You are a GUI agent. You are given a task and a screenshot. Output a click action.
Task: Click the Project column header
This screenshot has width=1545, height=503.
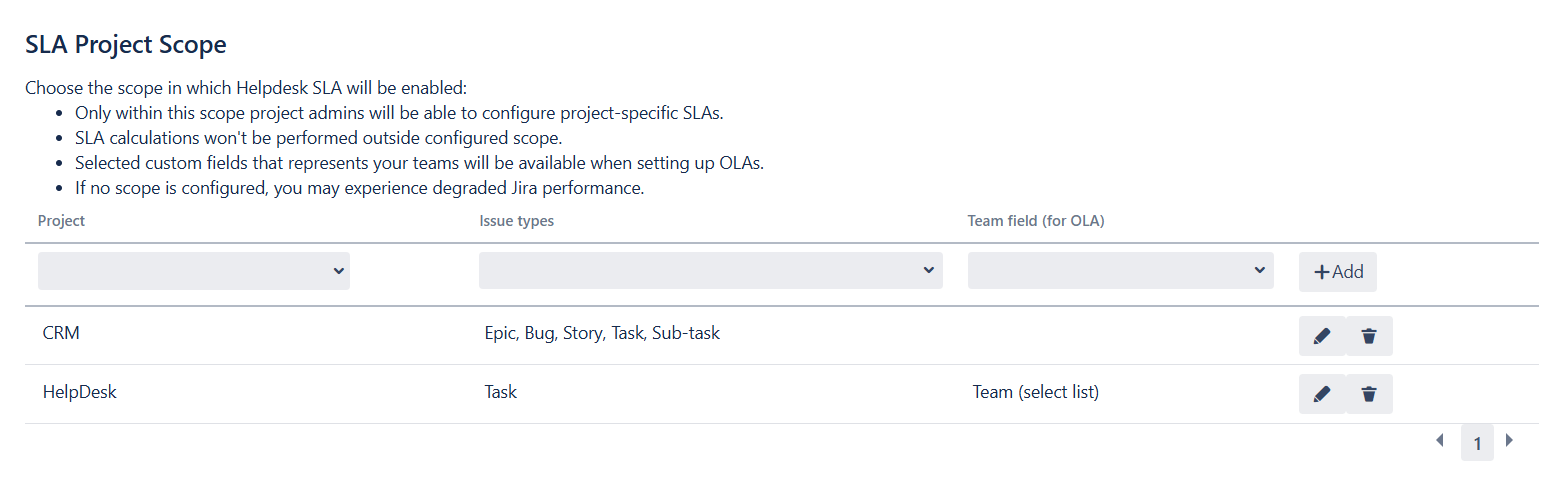click(62, 221)
